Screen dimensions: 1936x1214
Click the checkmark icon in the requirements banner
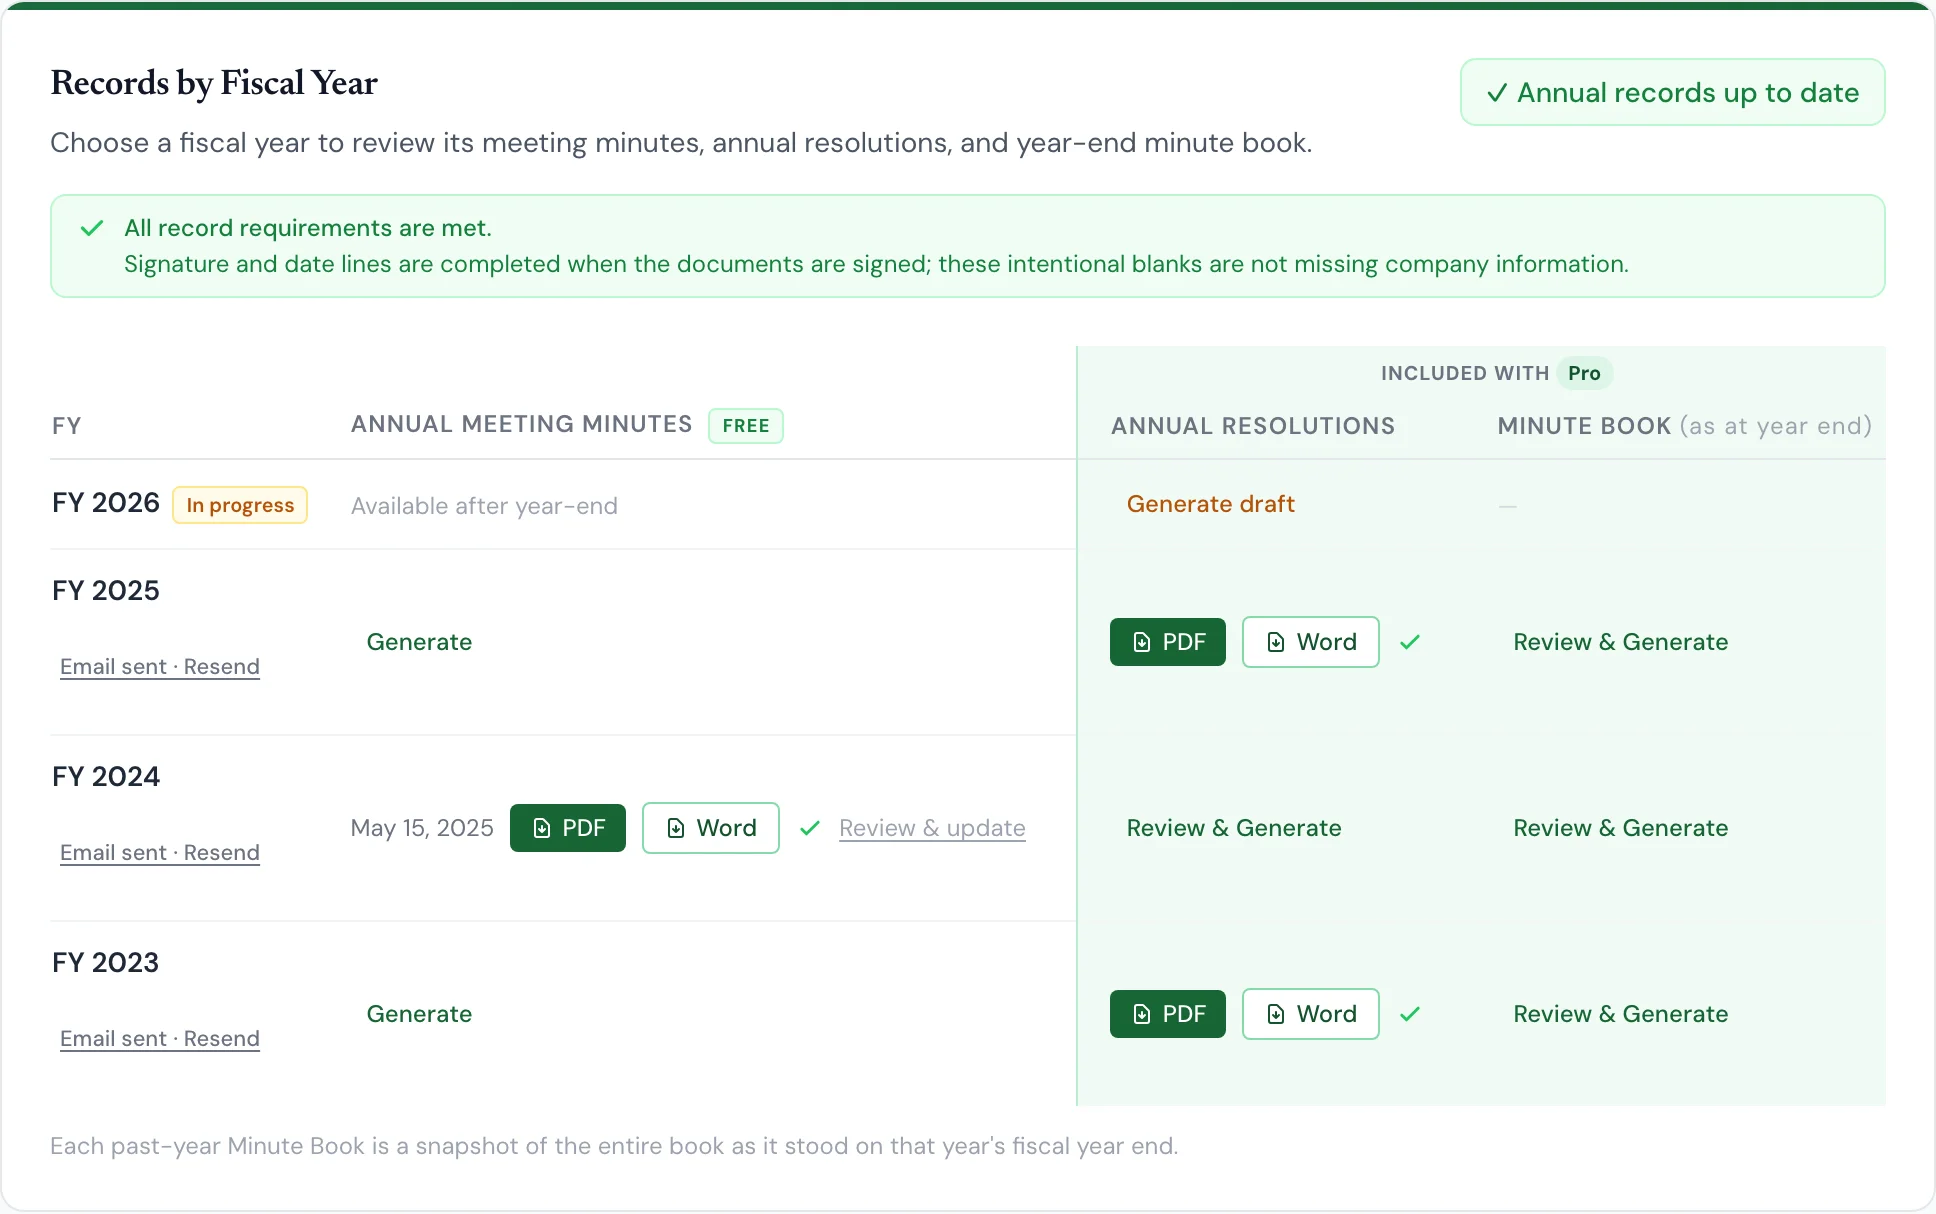coord(92,228)
